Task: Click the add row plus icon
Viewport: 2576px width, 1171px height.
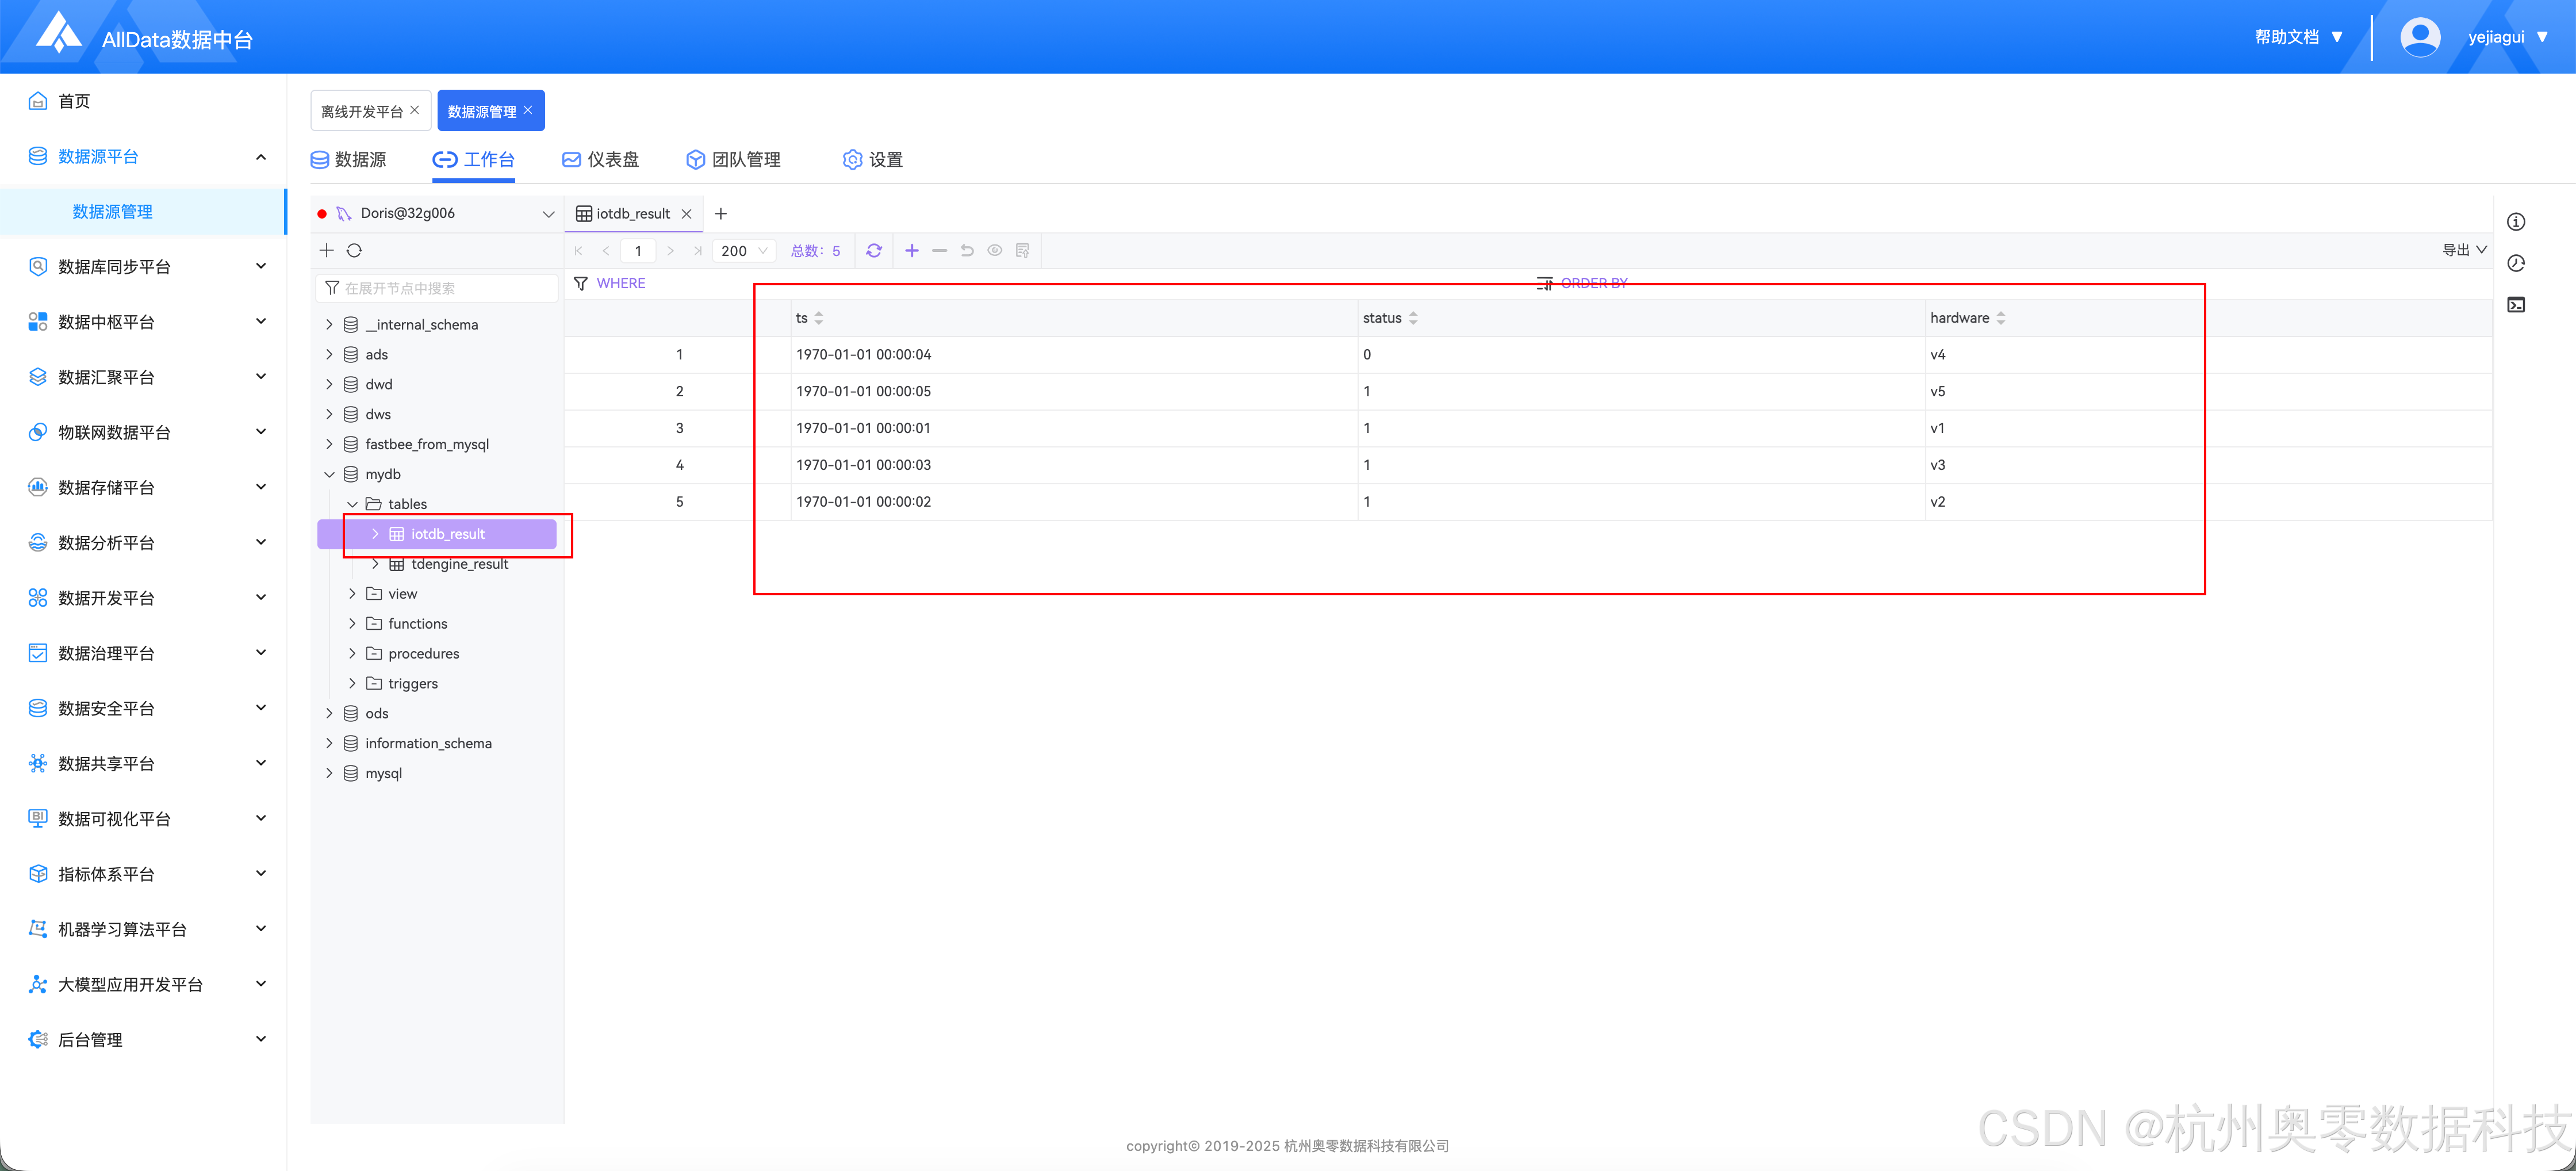Action: [x=911, y=251]
